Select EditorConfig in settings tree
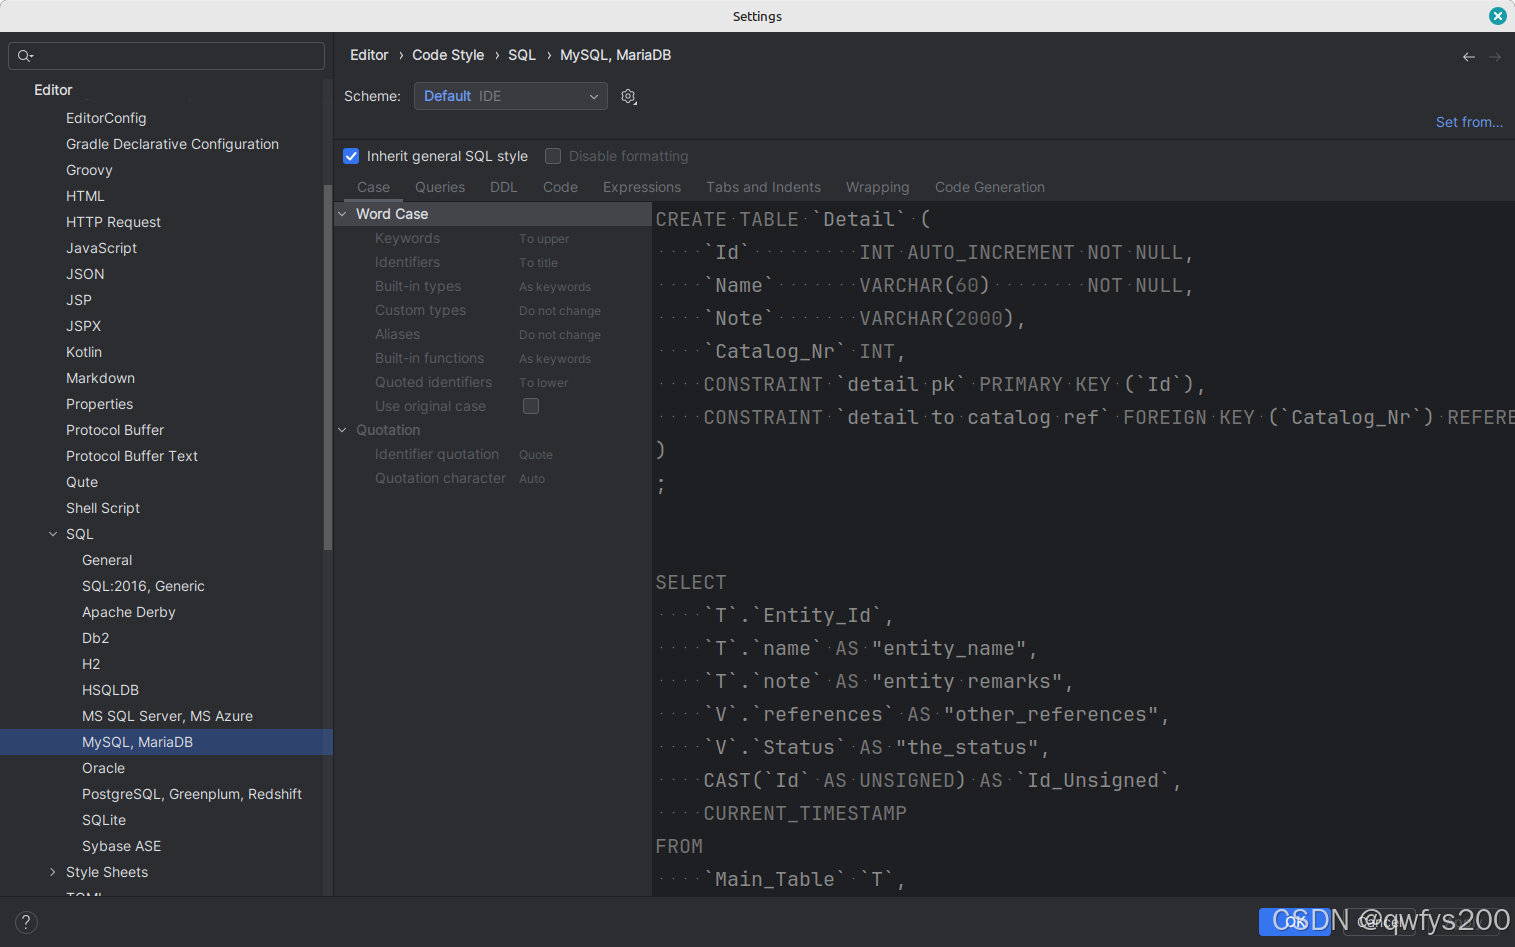 (106, 118)
